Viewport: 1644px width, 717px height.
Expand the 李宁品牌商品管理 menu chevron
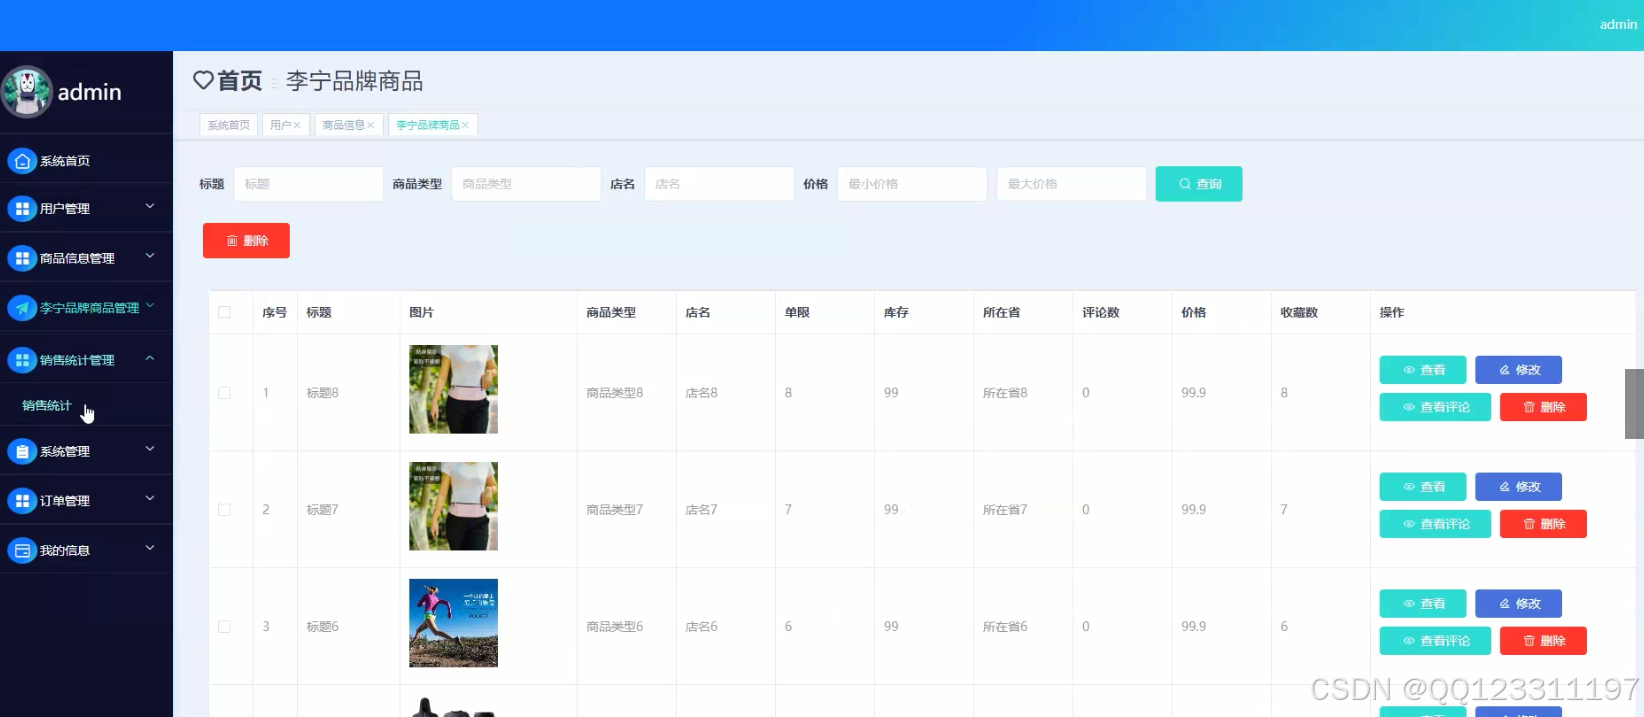[x=150, y=305]
